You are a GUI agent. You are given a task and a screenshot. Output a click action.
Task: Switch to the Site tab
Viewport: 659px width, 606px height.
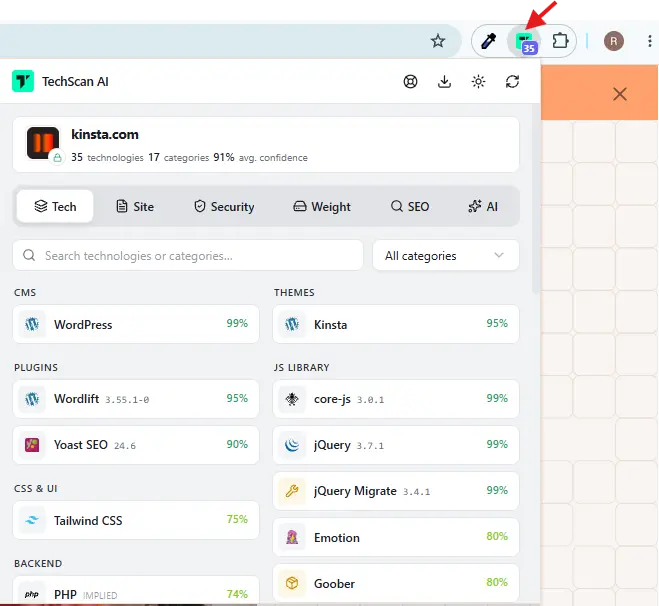(x=134, y=206)
